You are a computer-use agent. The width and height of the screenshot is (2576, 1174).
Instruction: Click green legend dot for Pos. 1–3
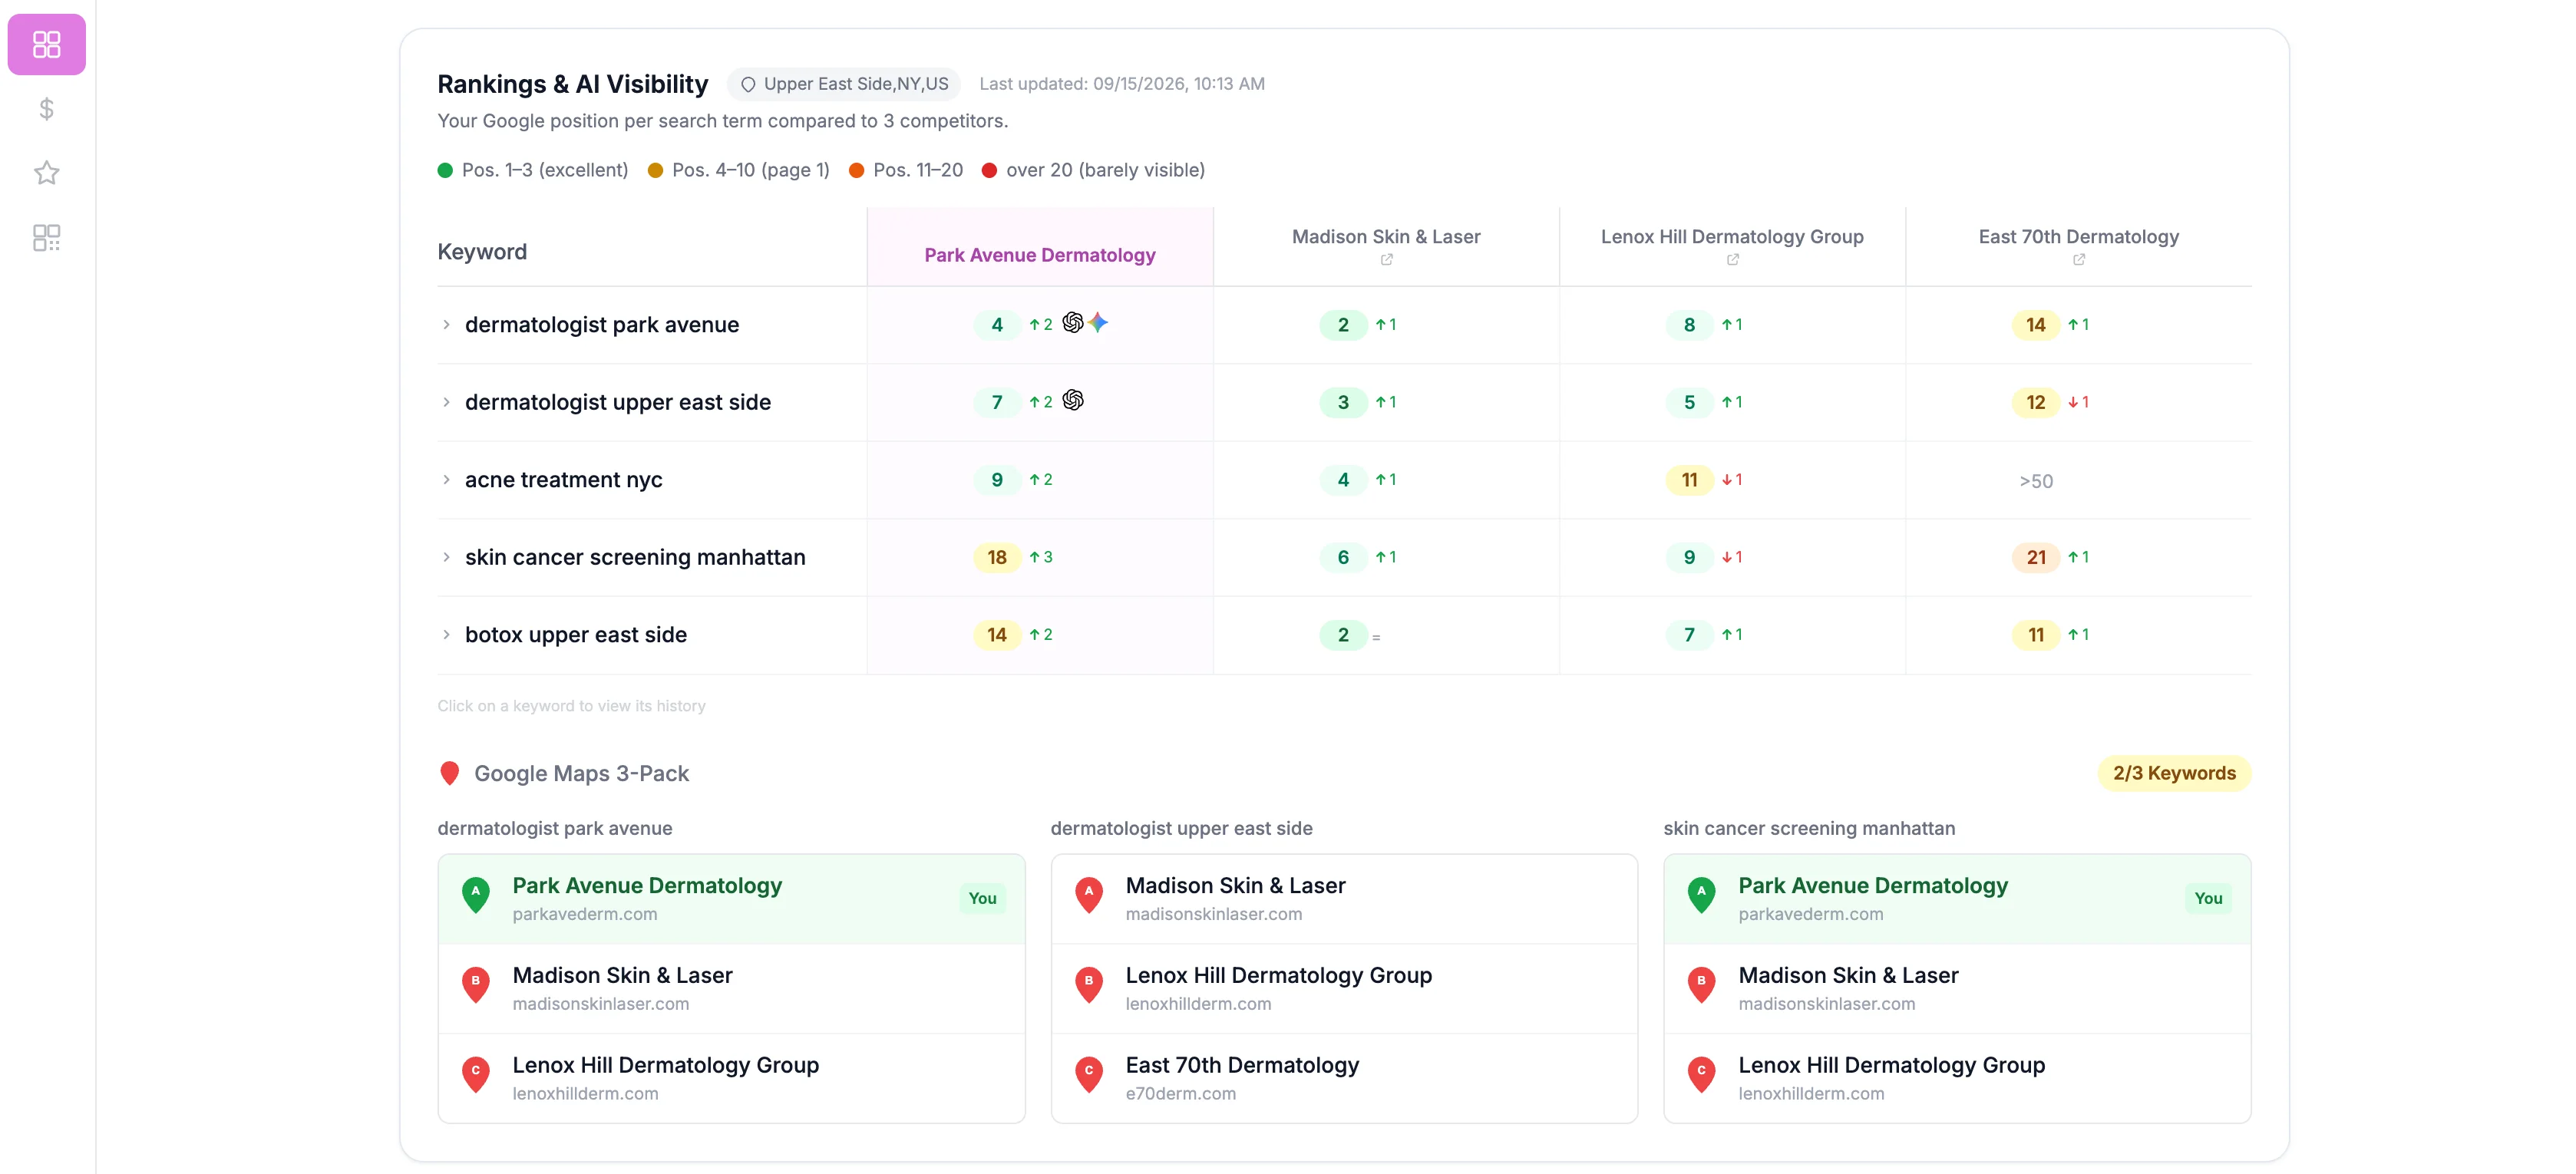point(445,170)
